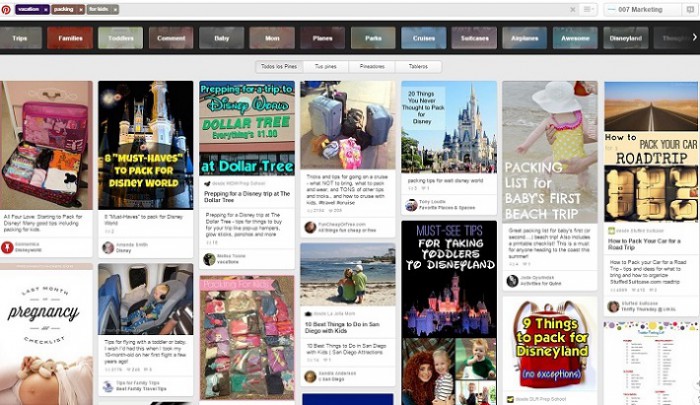
Task: Open the menu icon beside search bar
Action: (x=588, y=9)
